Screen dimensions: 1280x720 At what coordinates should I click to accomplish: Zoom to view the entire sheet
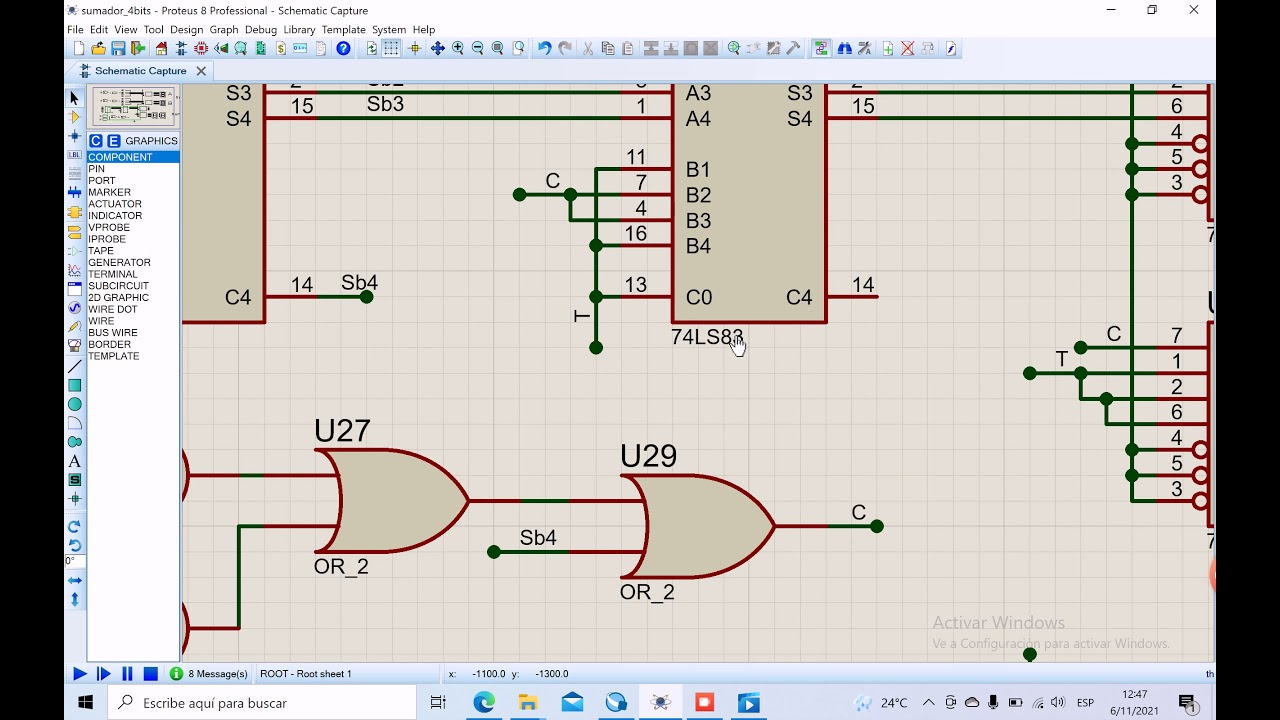tap(497, 48)
